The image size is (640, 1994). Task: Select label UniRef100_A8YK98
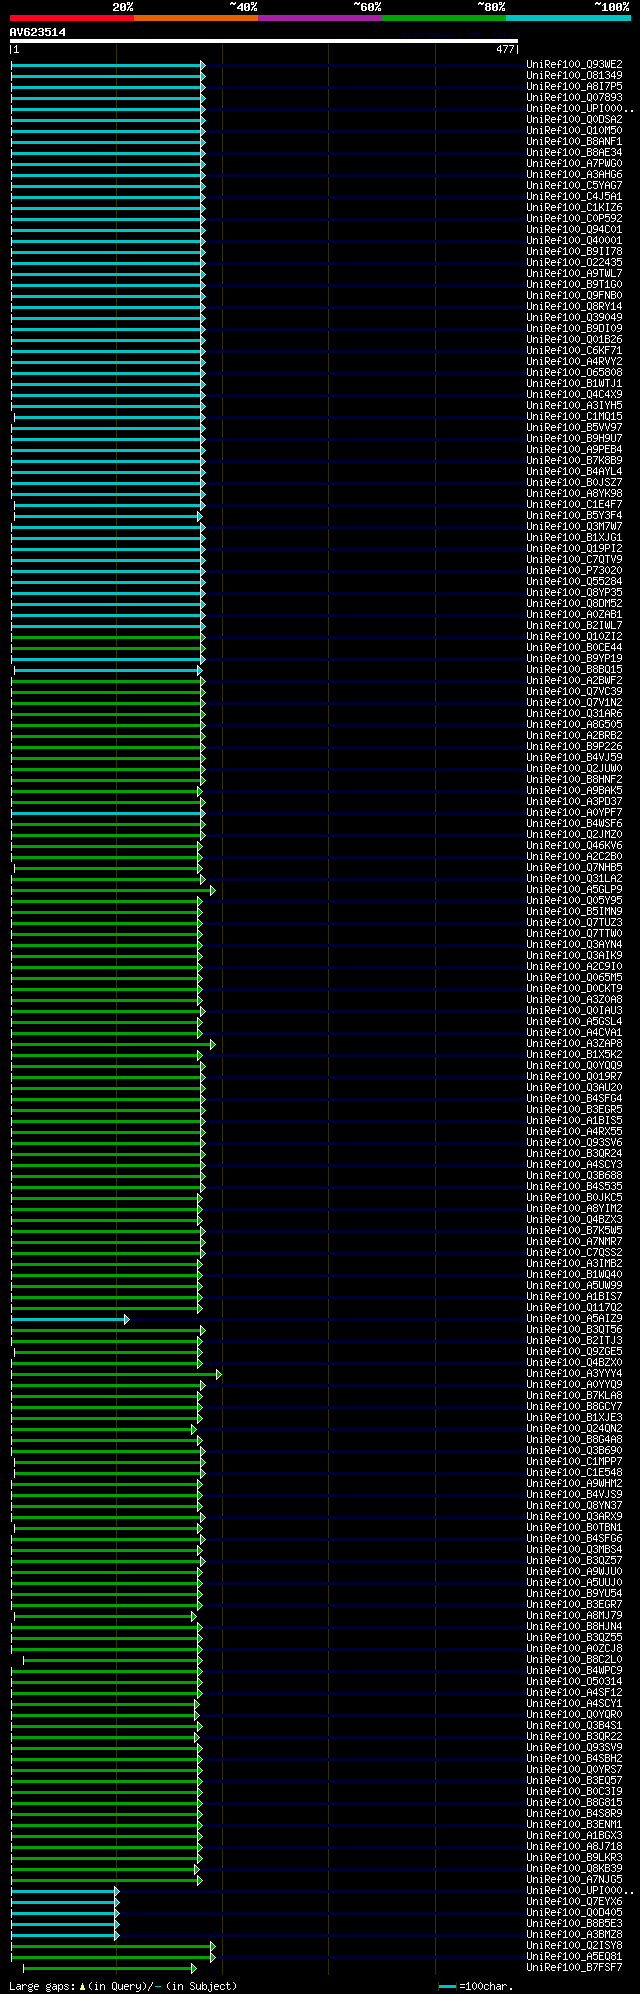pos(574,493)
